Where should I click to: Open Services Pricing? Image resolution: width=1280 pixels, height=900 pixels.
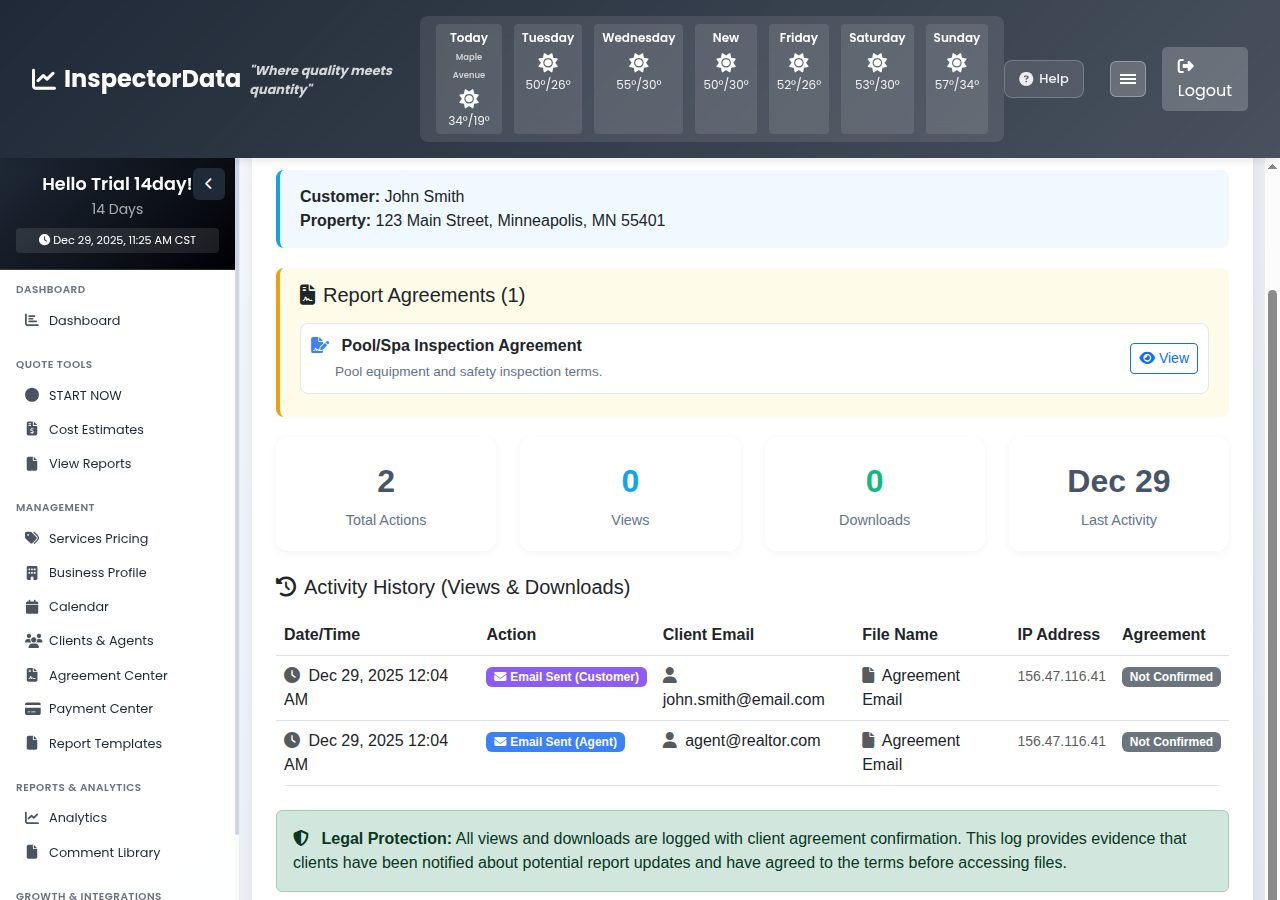pos(96,538)
